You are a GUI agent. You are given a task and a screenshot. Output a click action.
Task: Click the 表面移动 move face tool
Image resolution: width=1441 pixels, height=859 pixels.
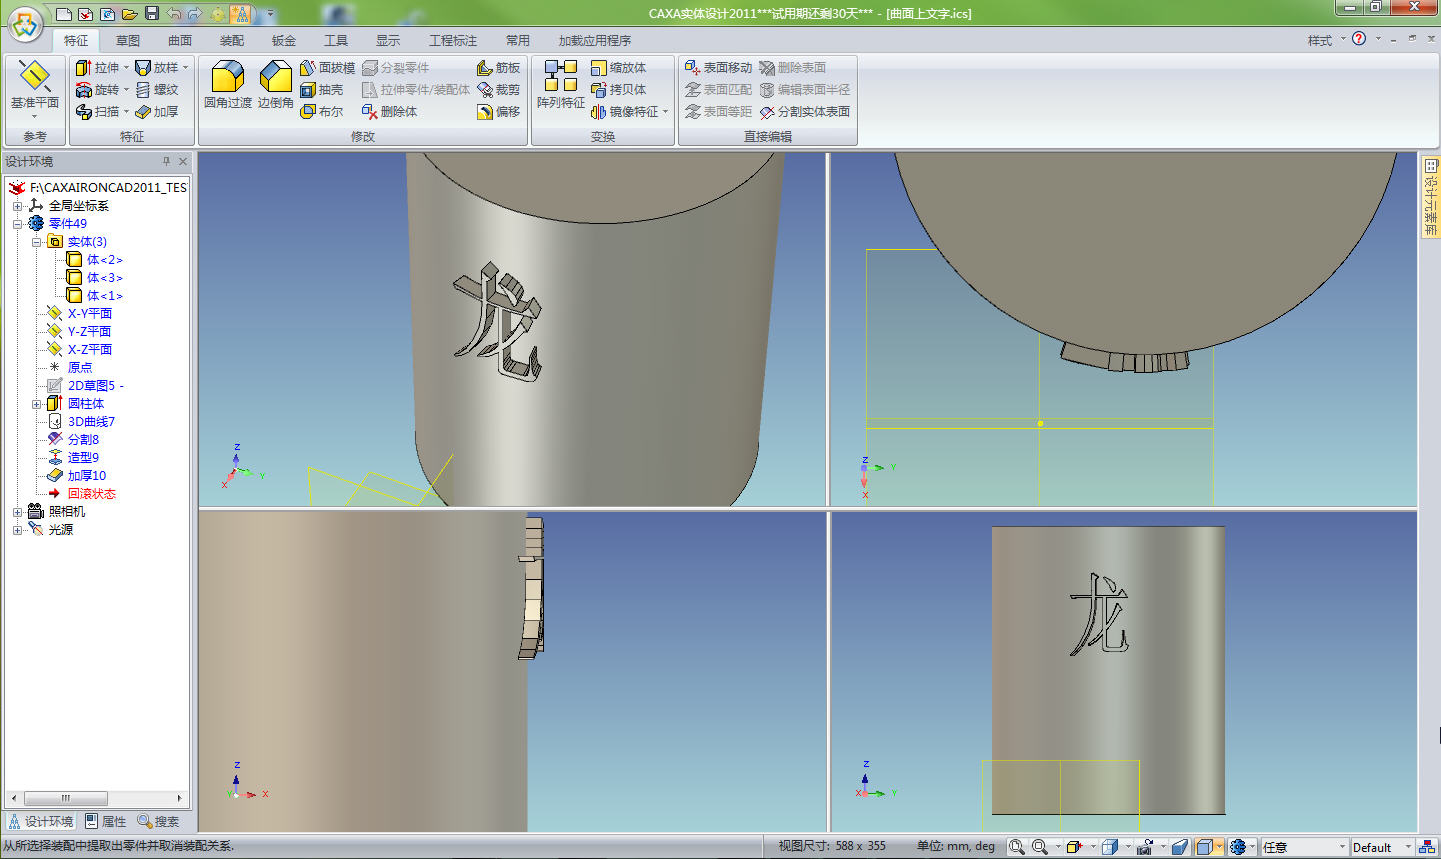tap(718, 68)
